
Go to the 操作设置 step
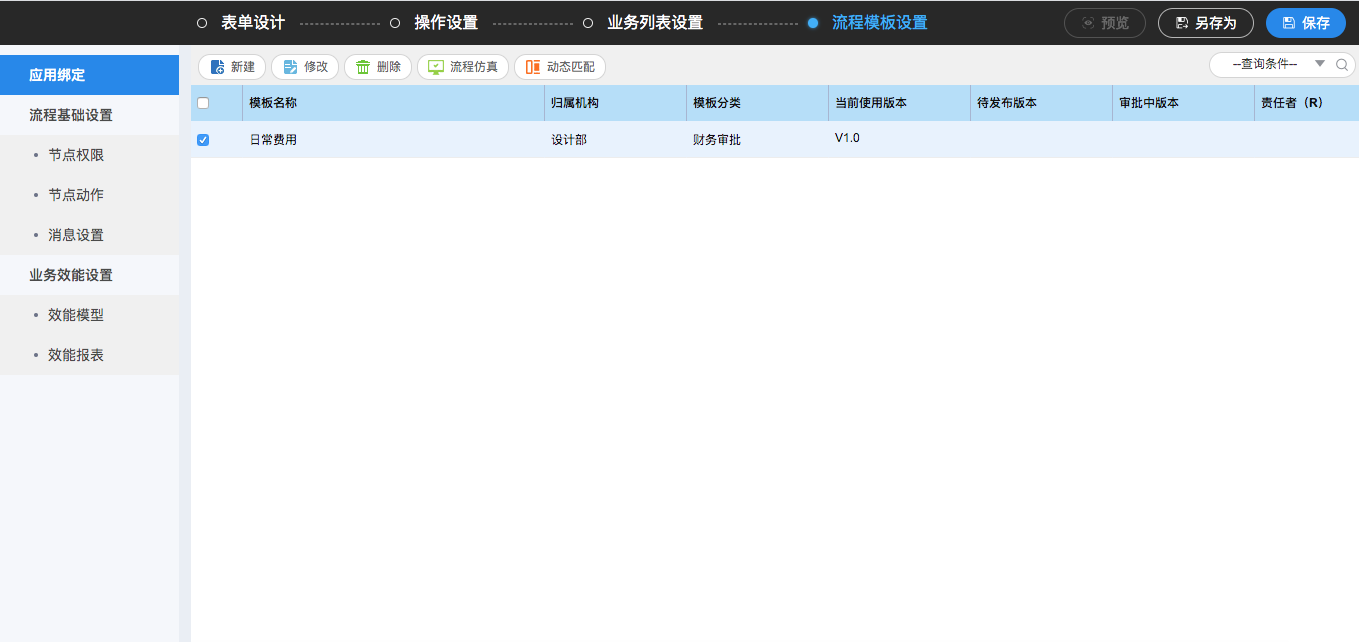click(x=446, y=23)
